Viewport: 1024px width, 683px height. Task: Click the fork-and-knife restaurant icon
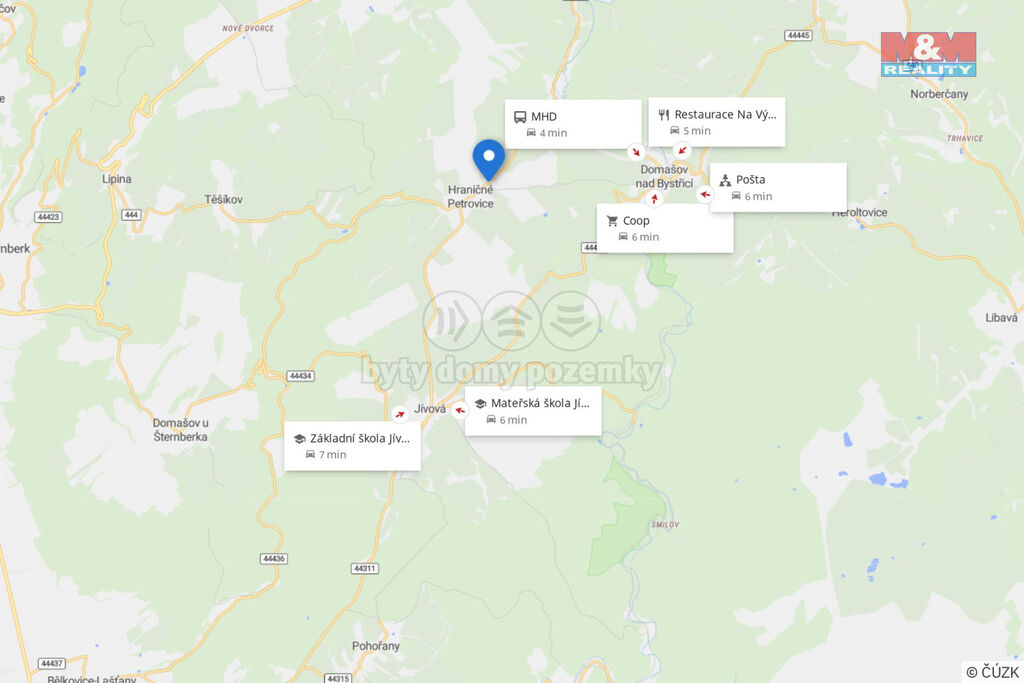(x=664, y=115)
